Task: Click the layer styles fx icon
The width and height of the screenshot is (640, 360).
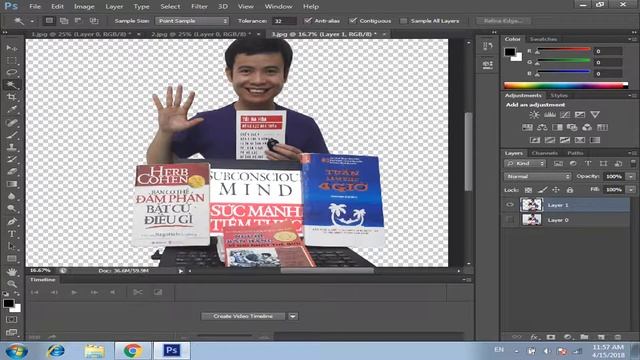Action: 534,337
